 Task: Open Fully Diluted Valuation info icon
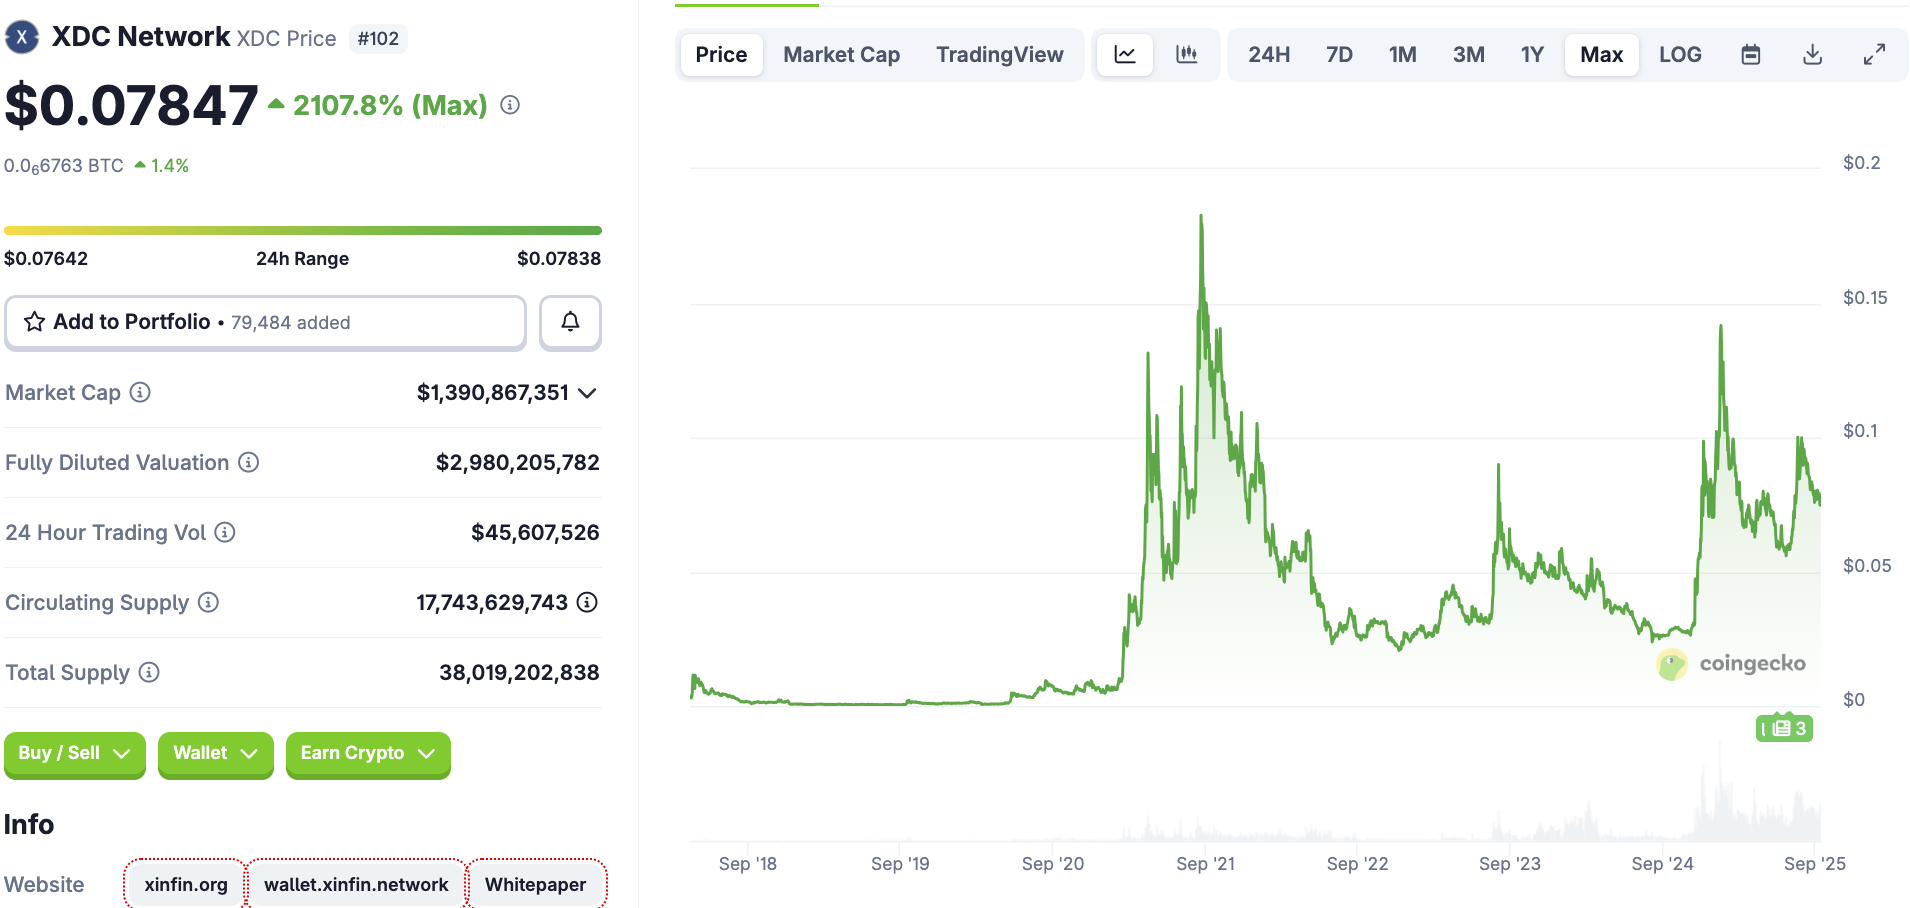249,462
